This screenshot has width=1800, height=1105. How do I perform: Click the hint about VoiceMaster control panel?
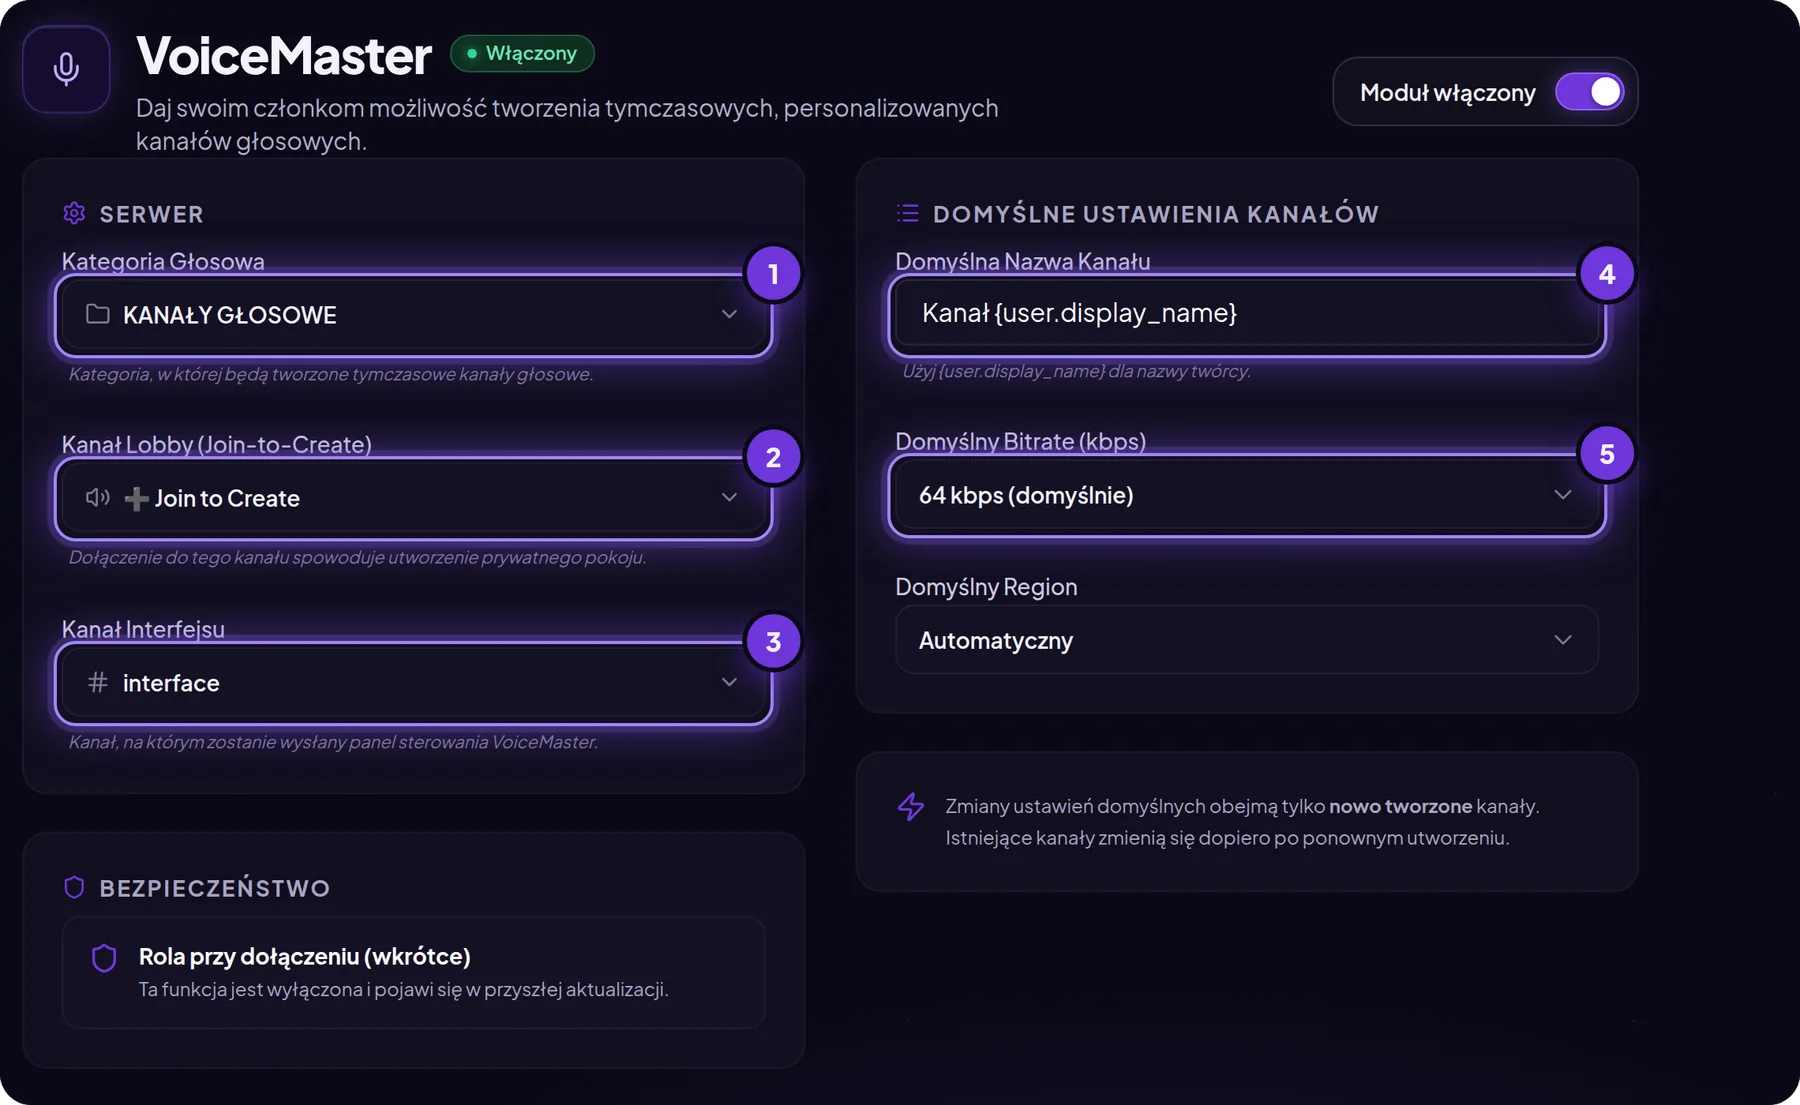point(333,742)
